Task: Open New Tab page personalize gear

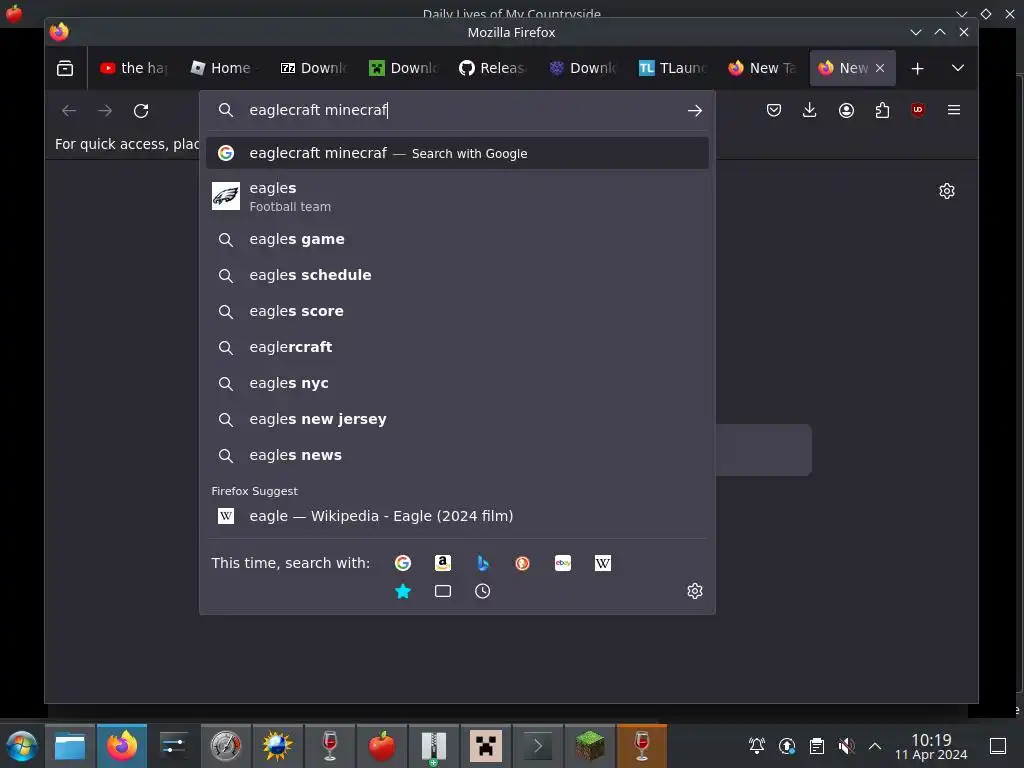Action: pos(946,191)
